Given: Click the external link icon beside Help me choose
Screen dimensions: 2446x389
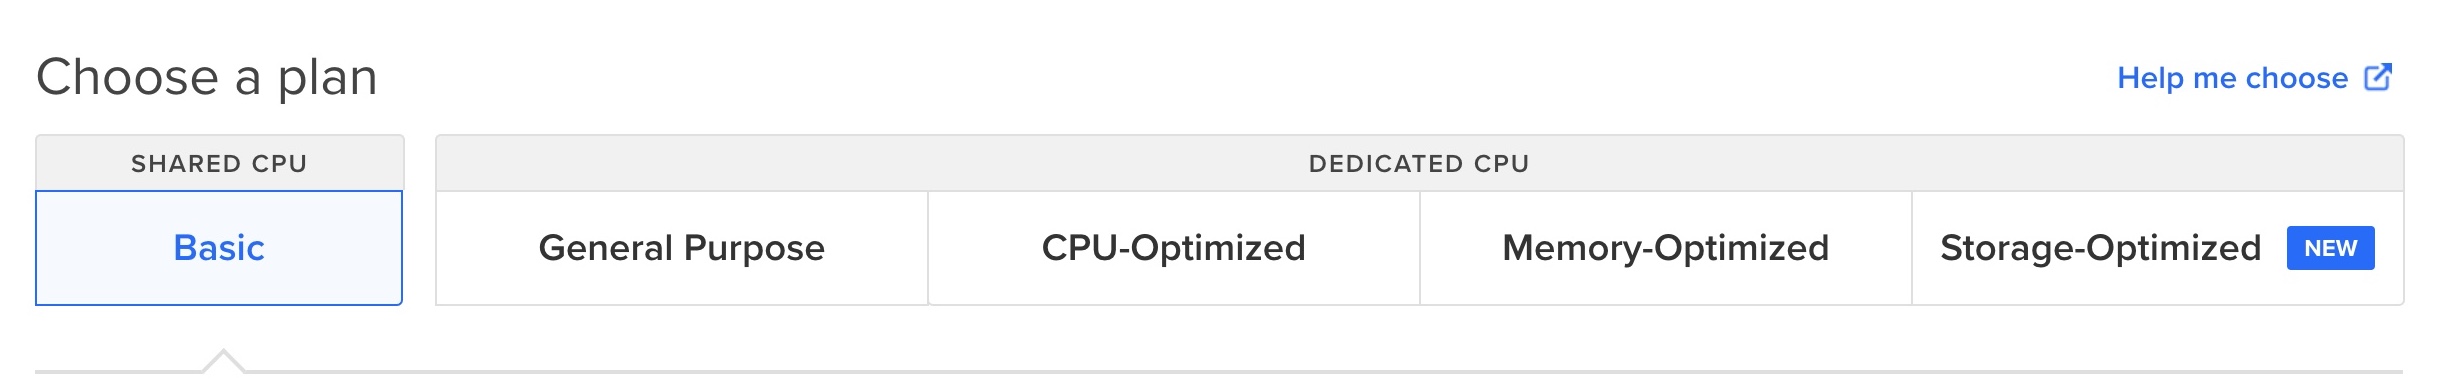Looking at the screenshot, I should click(2377, 77).
